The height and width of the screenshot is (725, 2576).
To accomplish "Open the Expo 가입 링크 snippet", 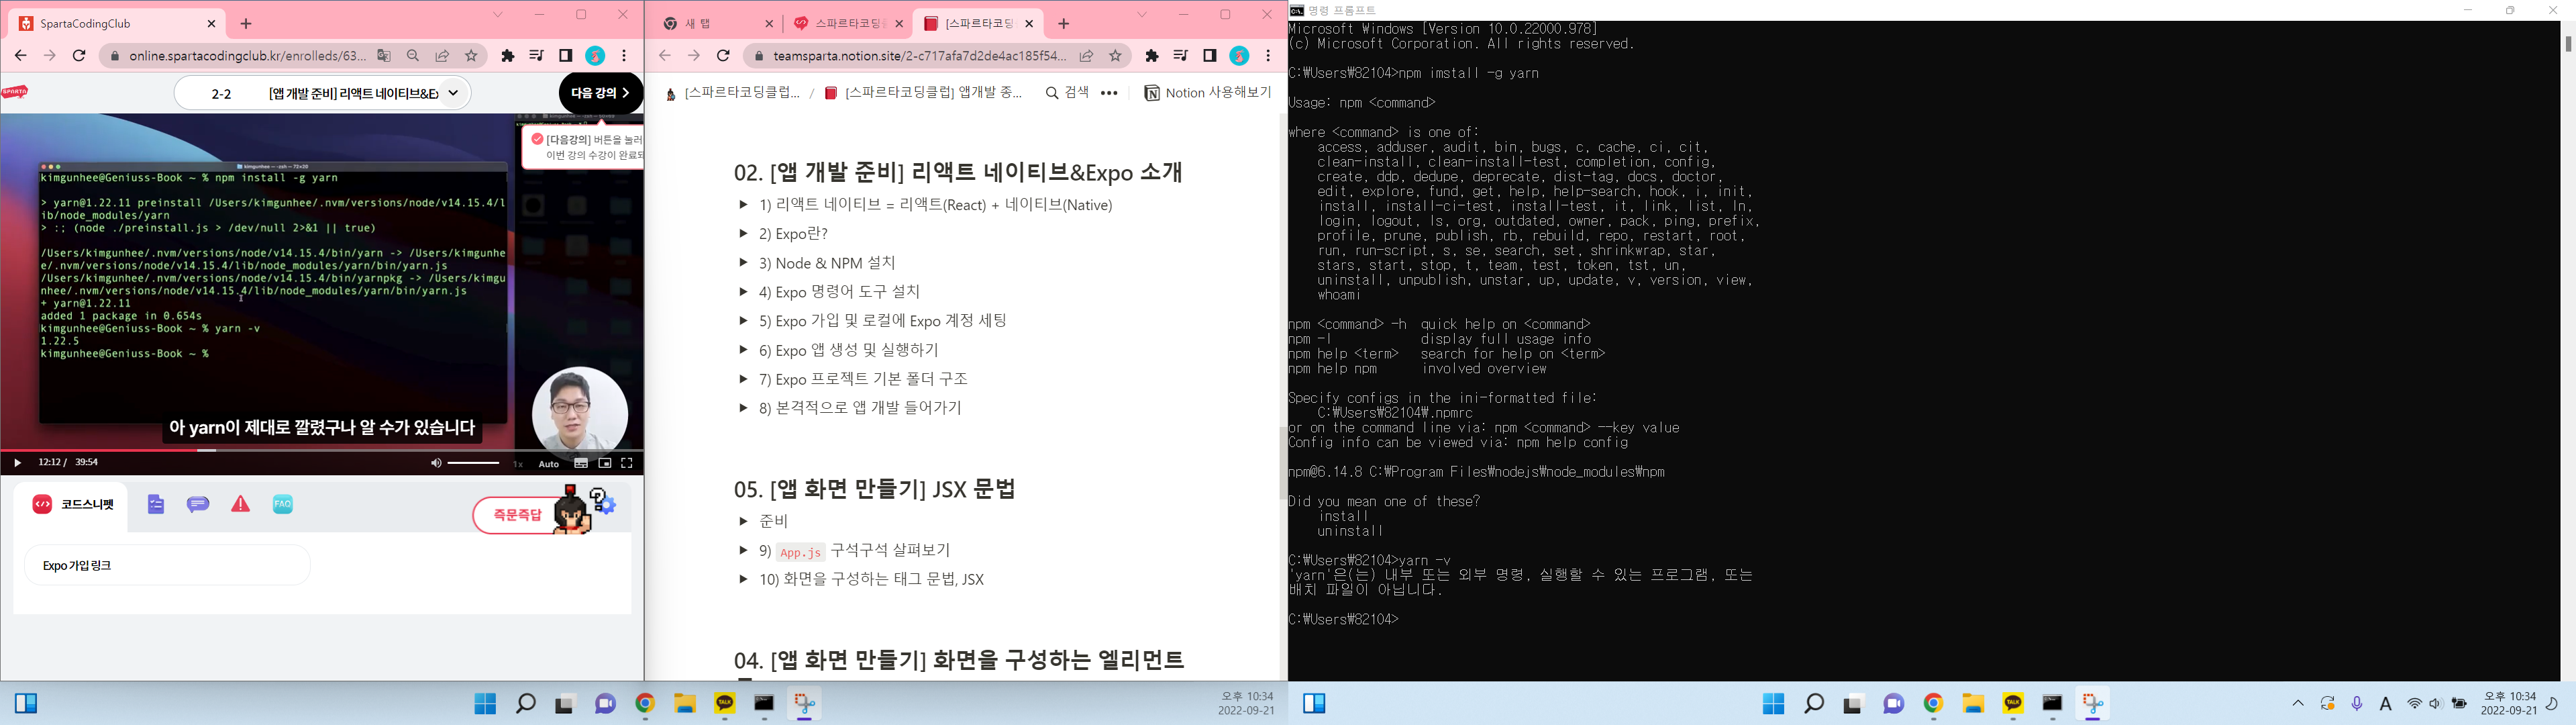I will (x=167, y=566).
